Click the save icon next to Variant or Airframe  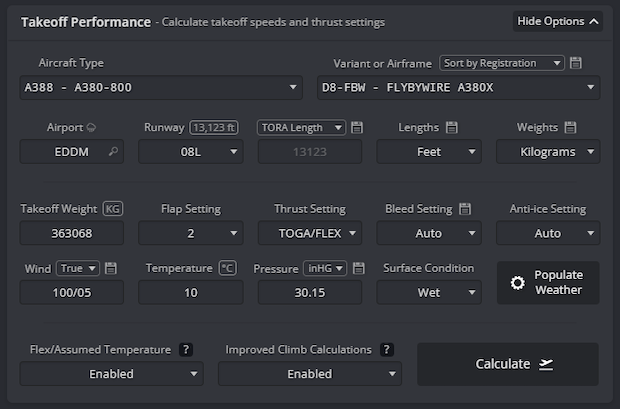[576, 63]
